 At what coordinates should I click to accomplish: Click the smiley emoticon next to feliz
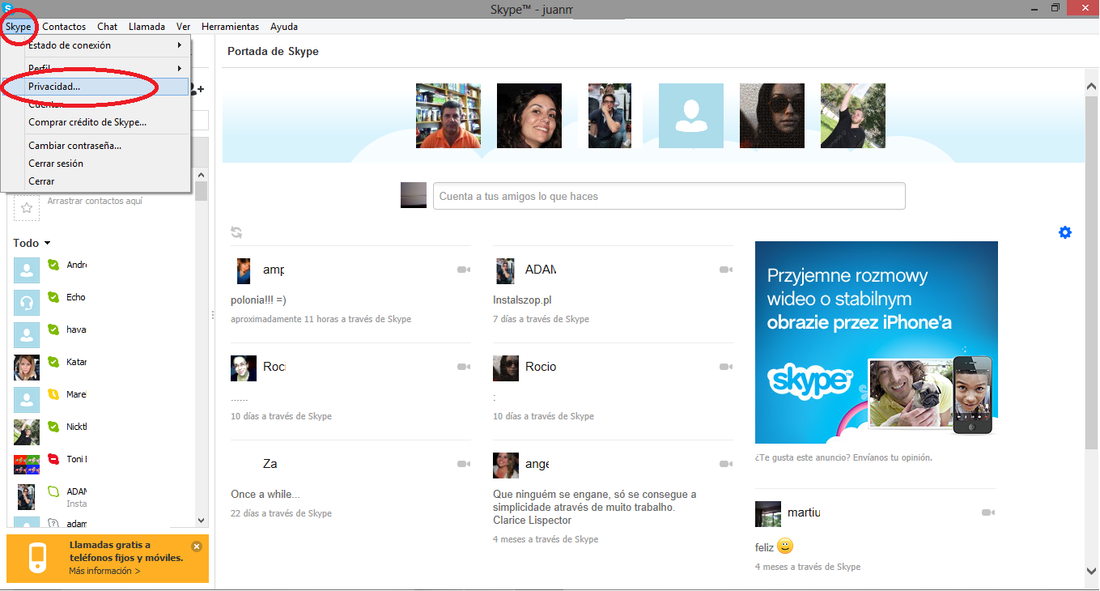coord(785,546)
